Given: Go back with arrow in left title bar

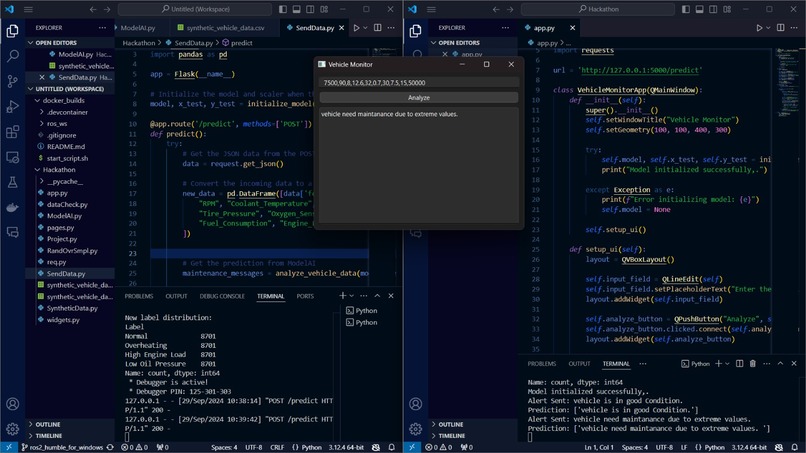Looking at the screenshot, I should (x=93, y=9).
